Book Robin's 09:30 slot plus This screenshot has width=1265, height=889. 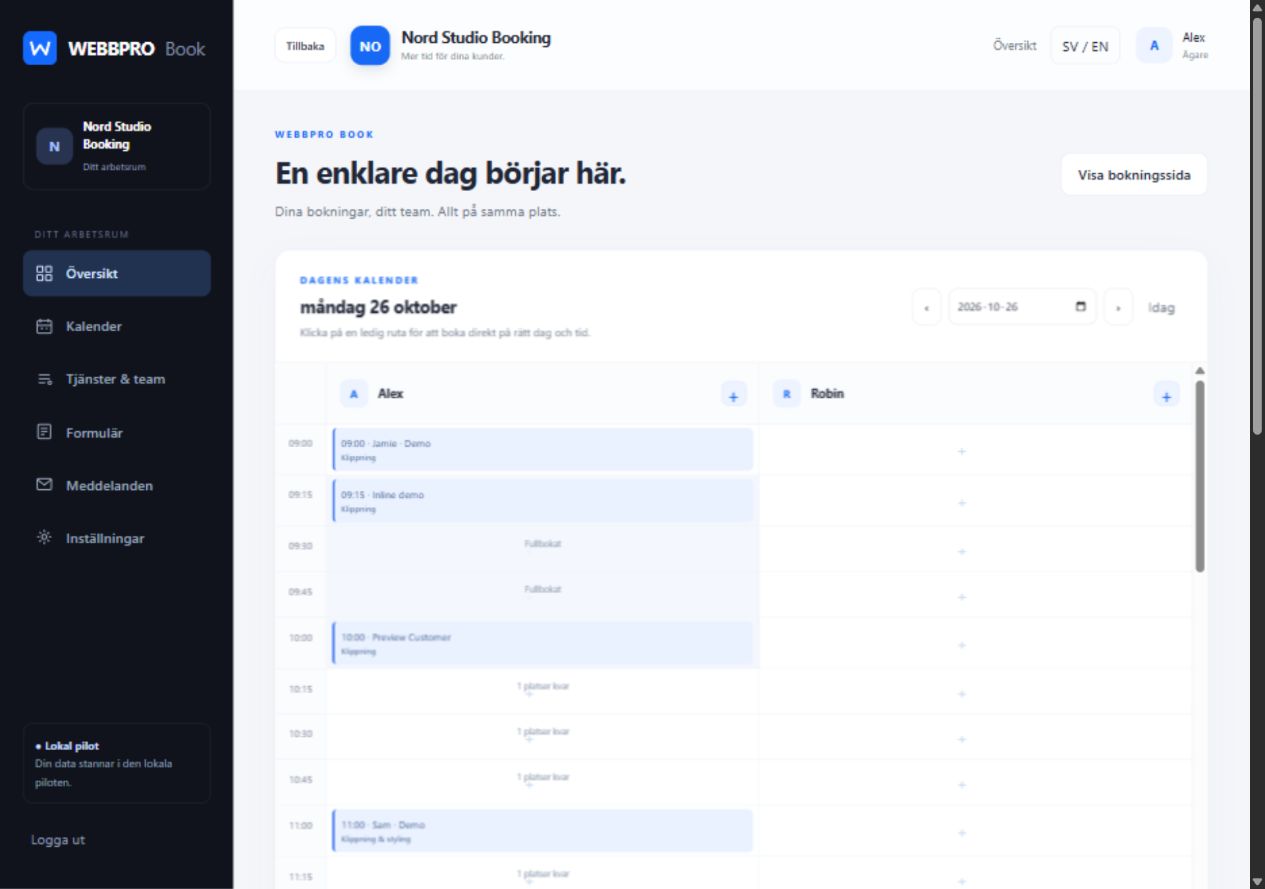click(x=962, y=551)
